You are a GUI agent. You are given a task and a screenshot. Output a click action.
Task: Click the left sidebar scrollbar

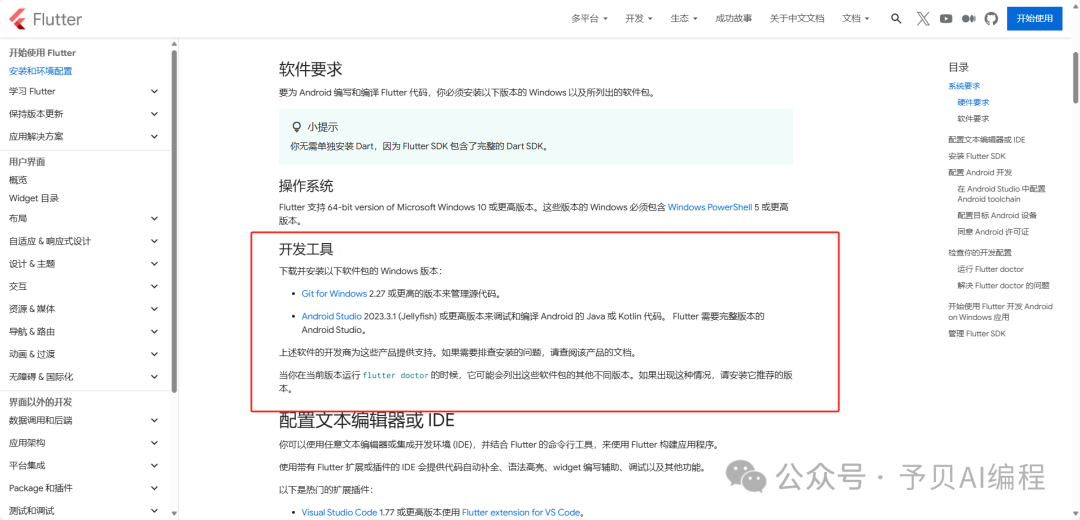[x=174, y=220]
